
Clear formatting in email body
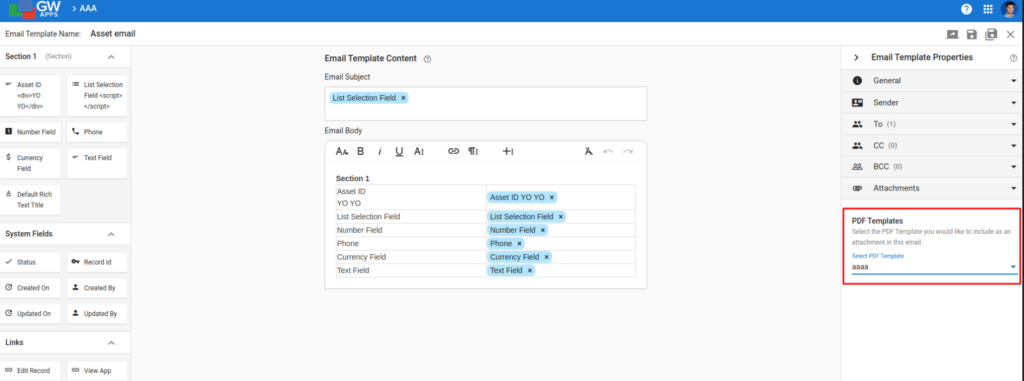pyautogui.click(x=588, y=151)
